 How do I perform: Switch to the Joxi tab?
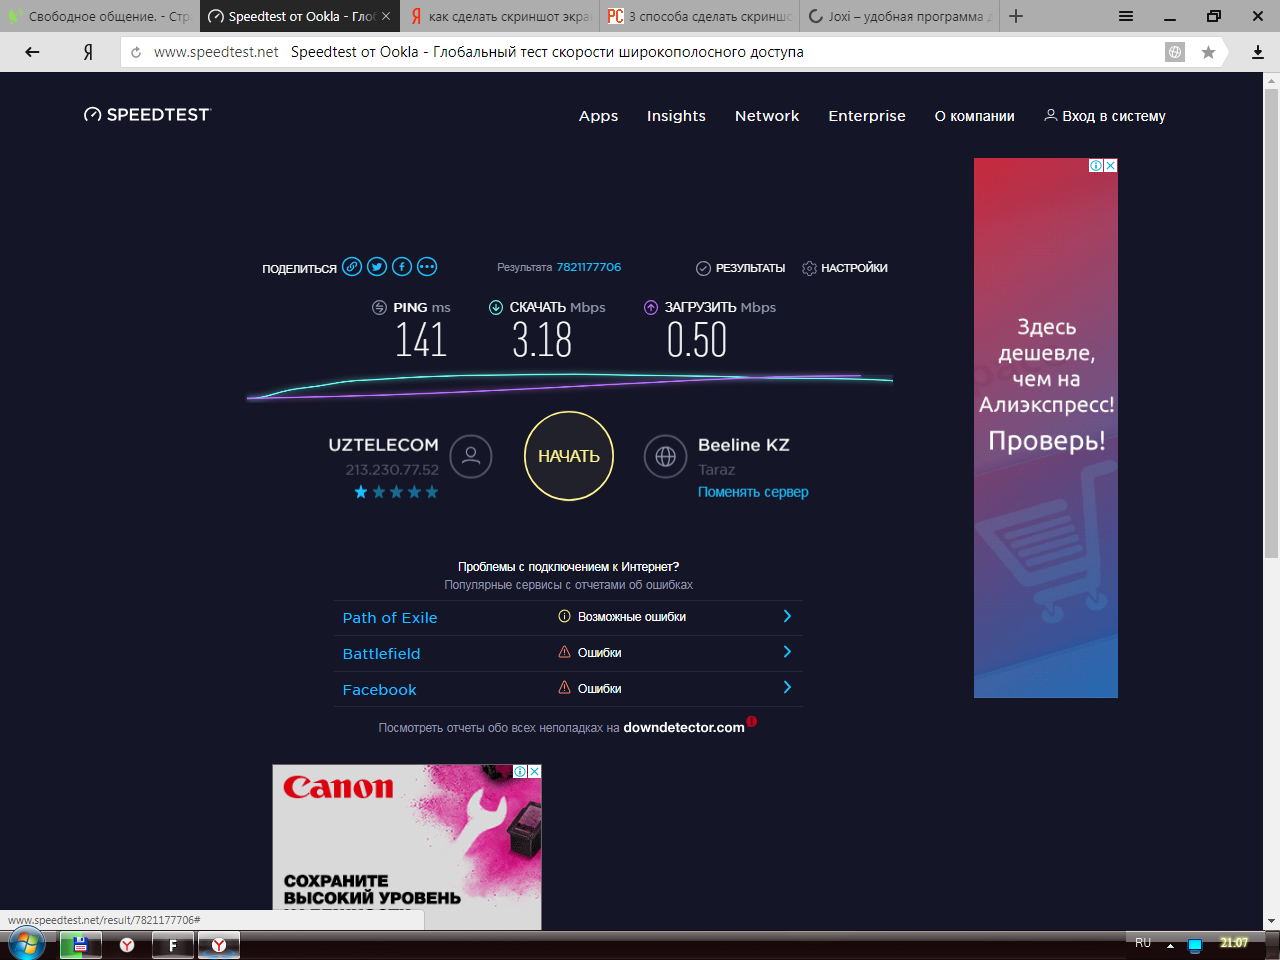coord(900,16)
